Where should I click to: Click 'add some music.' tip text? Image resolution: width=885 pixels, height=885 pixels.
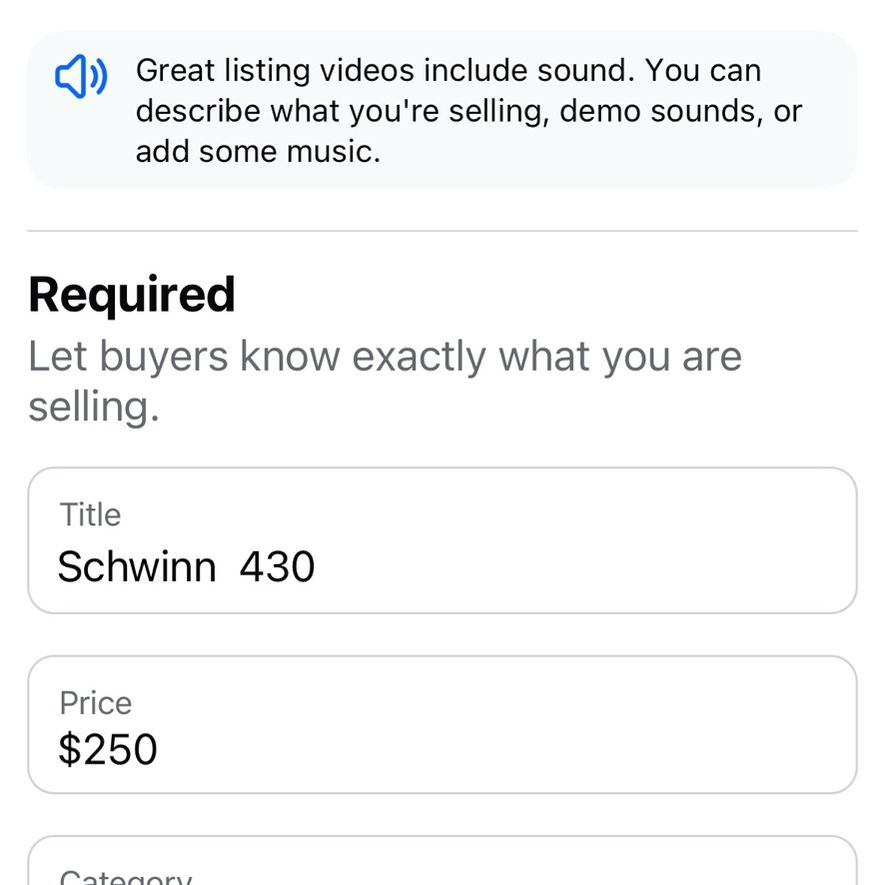[259, 152]
